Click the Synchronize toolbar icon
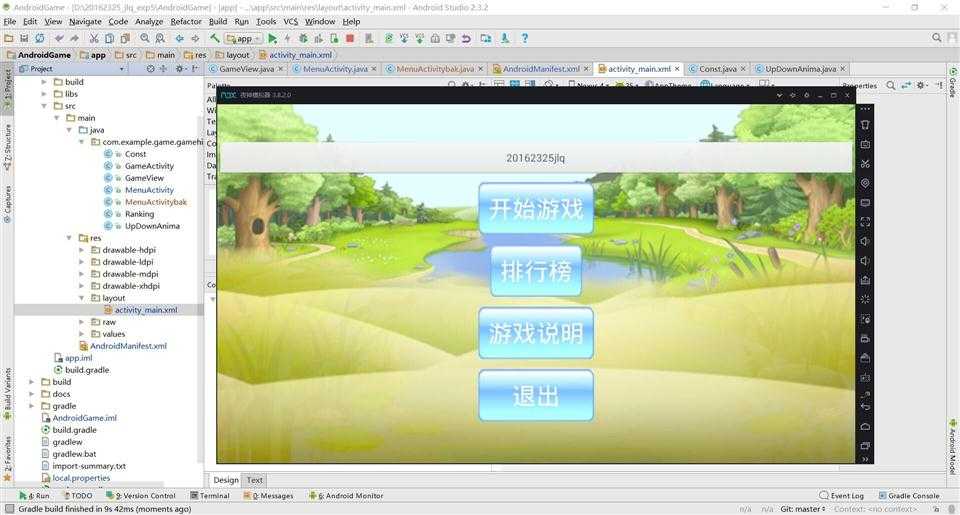 pos(39,38)
